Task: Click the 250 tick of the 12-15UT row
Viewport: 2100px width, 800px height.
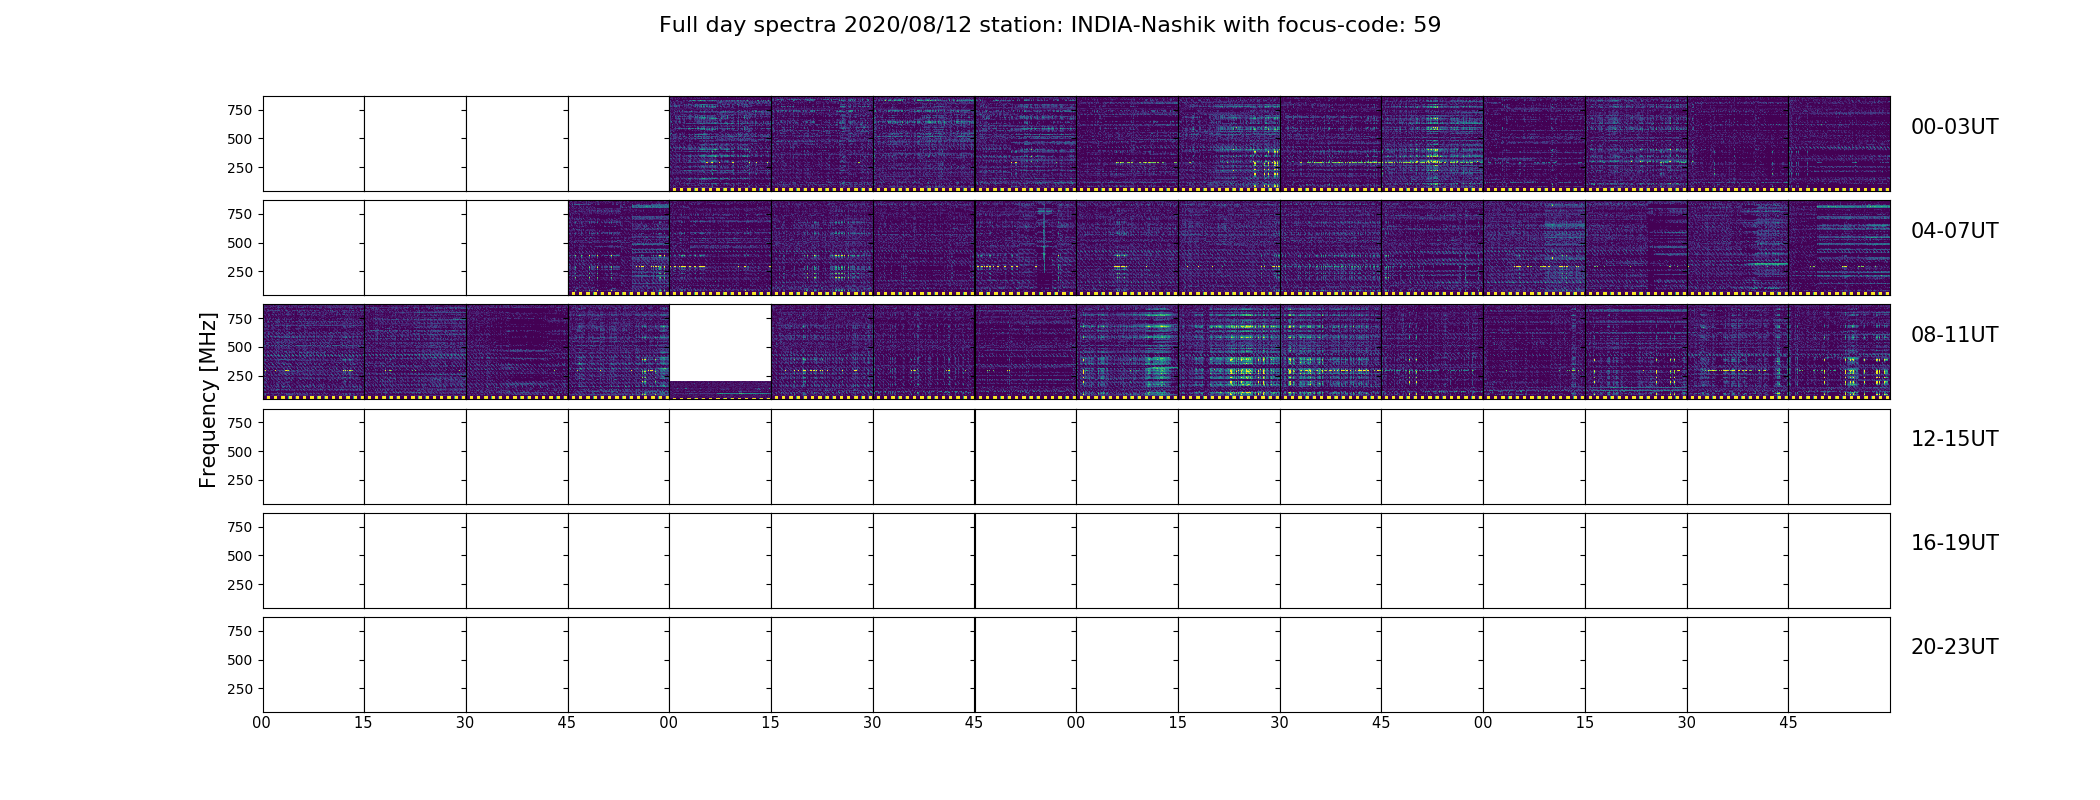Action: (x=240, y=481)
